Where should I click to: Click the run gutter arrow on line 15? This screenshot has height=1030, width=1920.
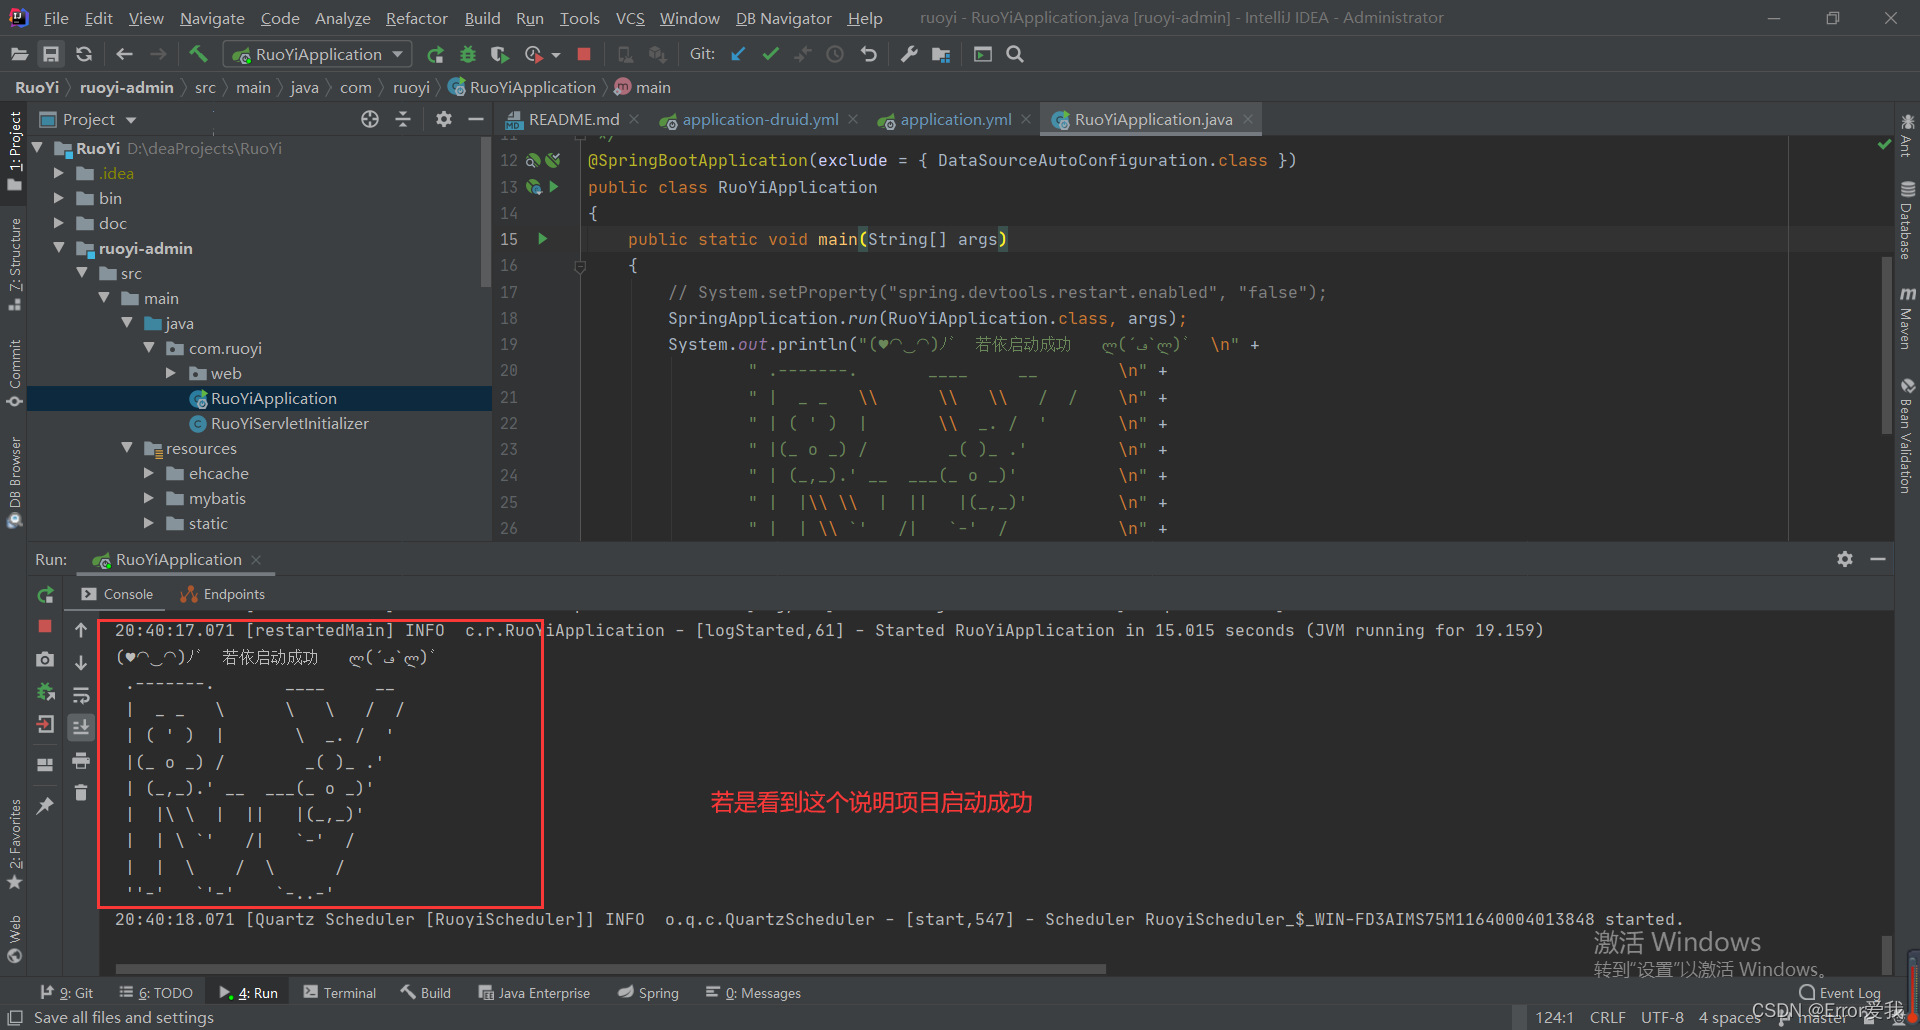(x=543, y=239)
